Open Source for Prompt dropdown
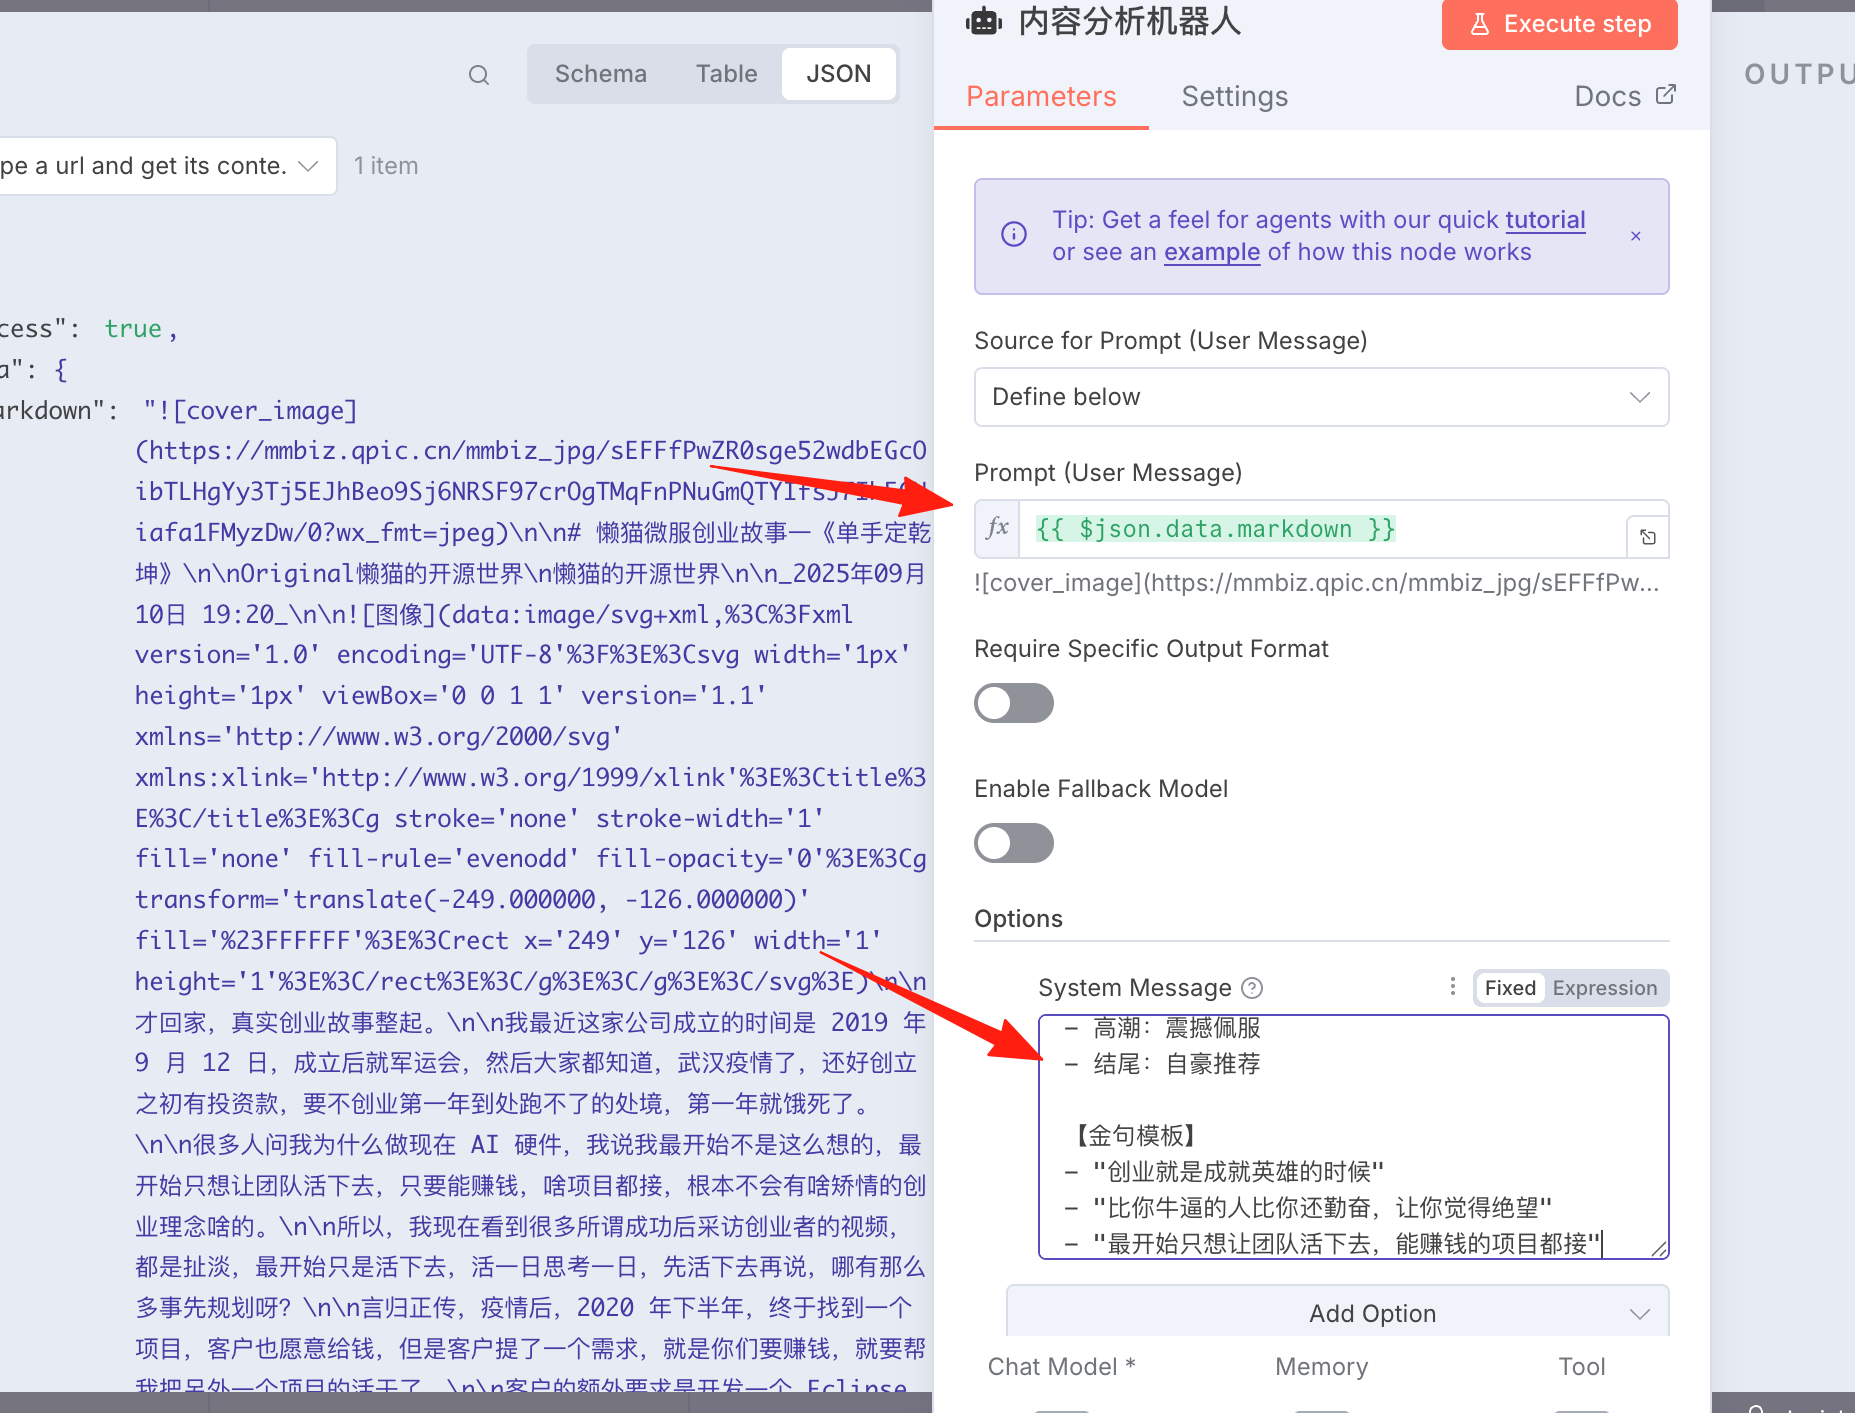This screenshot has height=1414, width=1856. click(x=1322, y=397)
